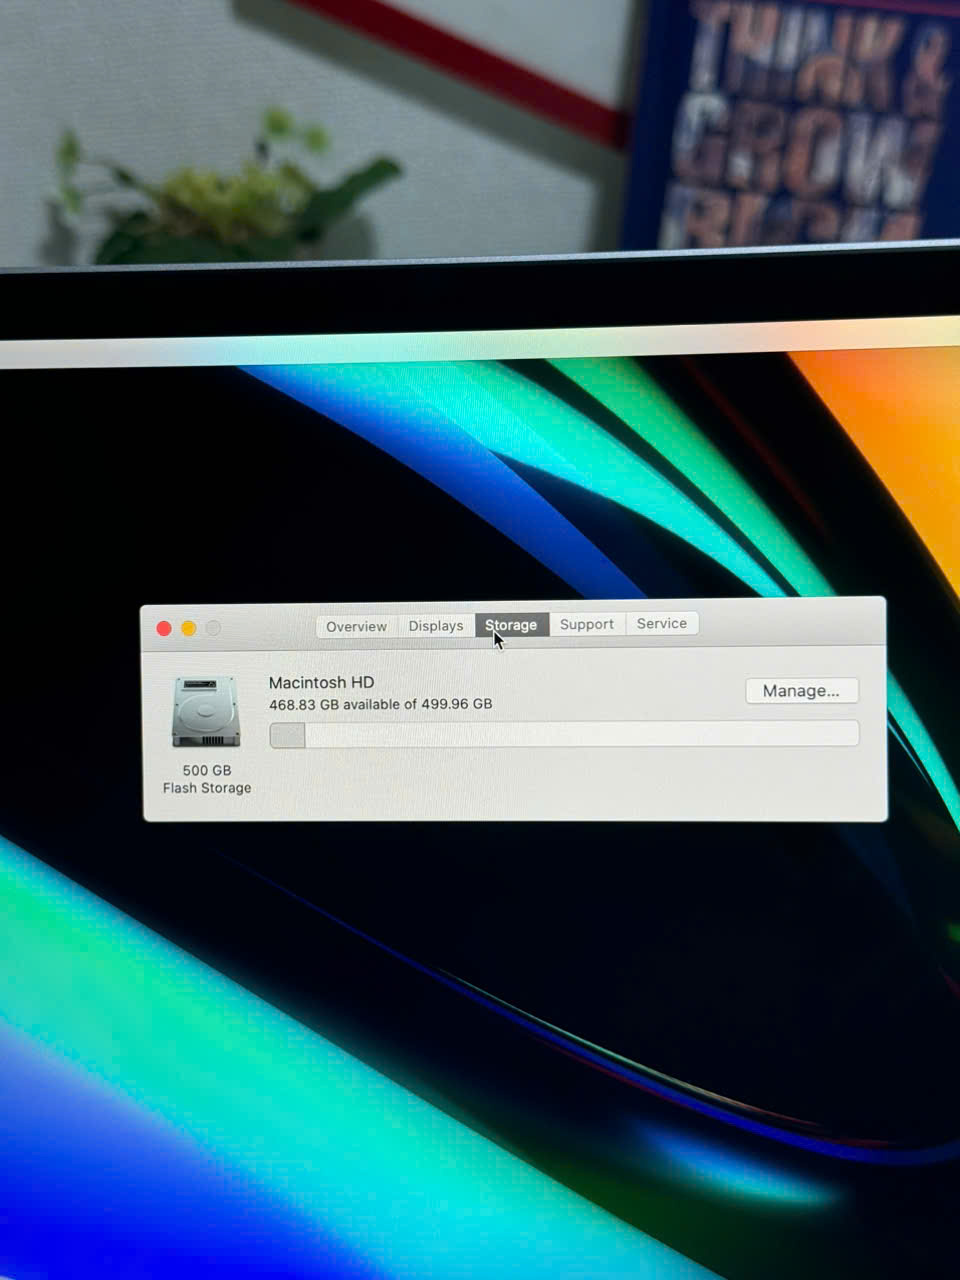Click the 'Flash Storage' label

pos(207,788)
